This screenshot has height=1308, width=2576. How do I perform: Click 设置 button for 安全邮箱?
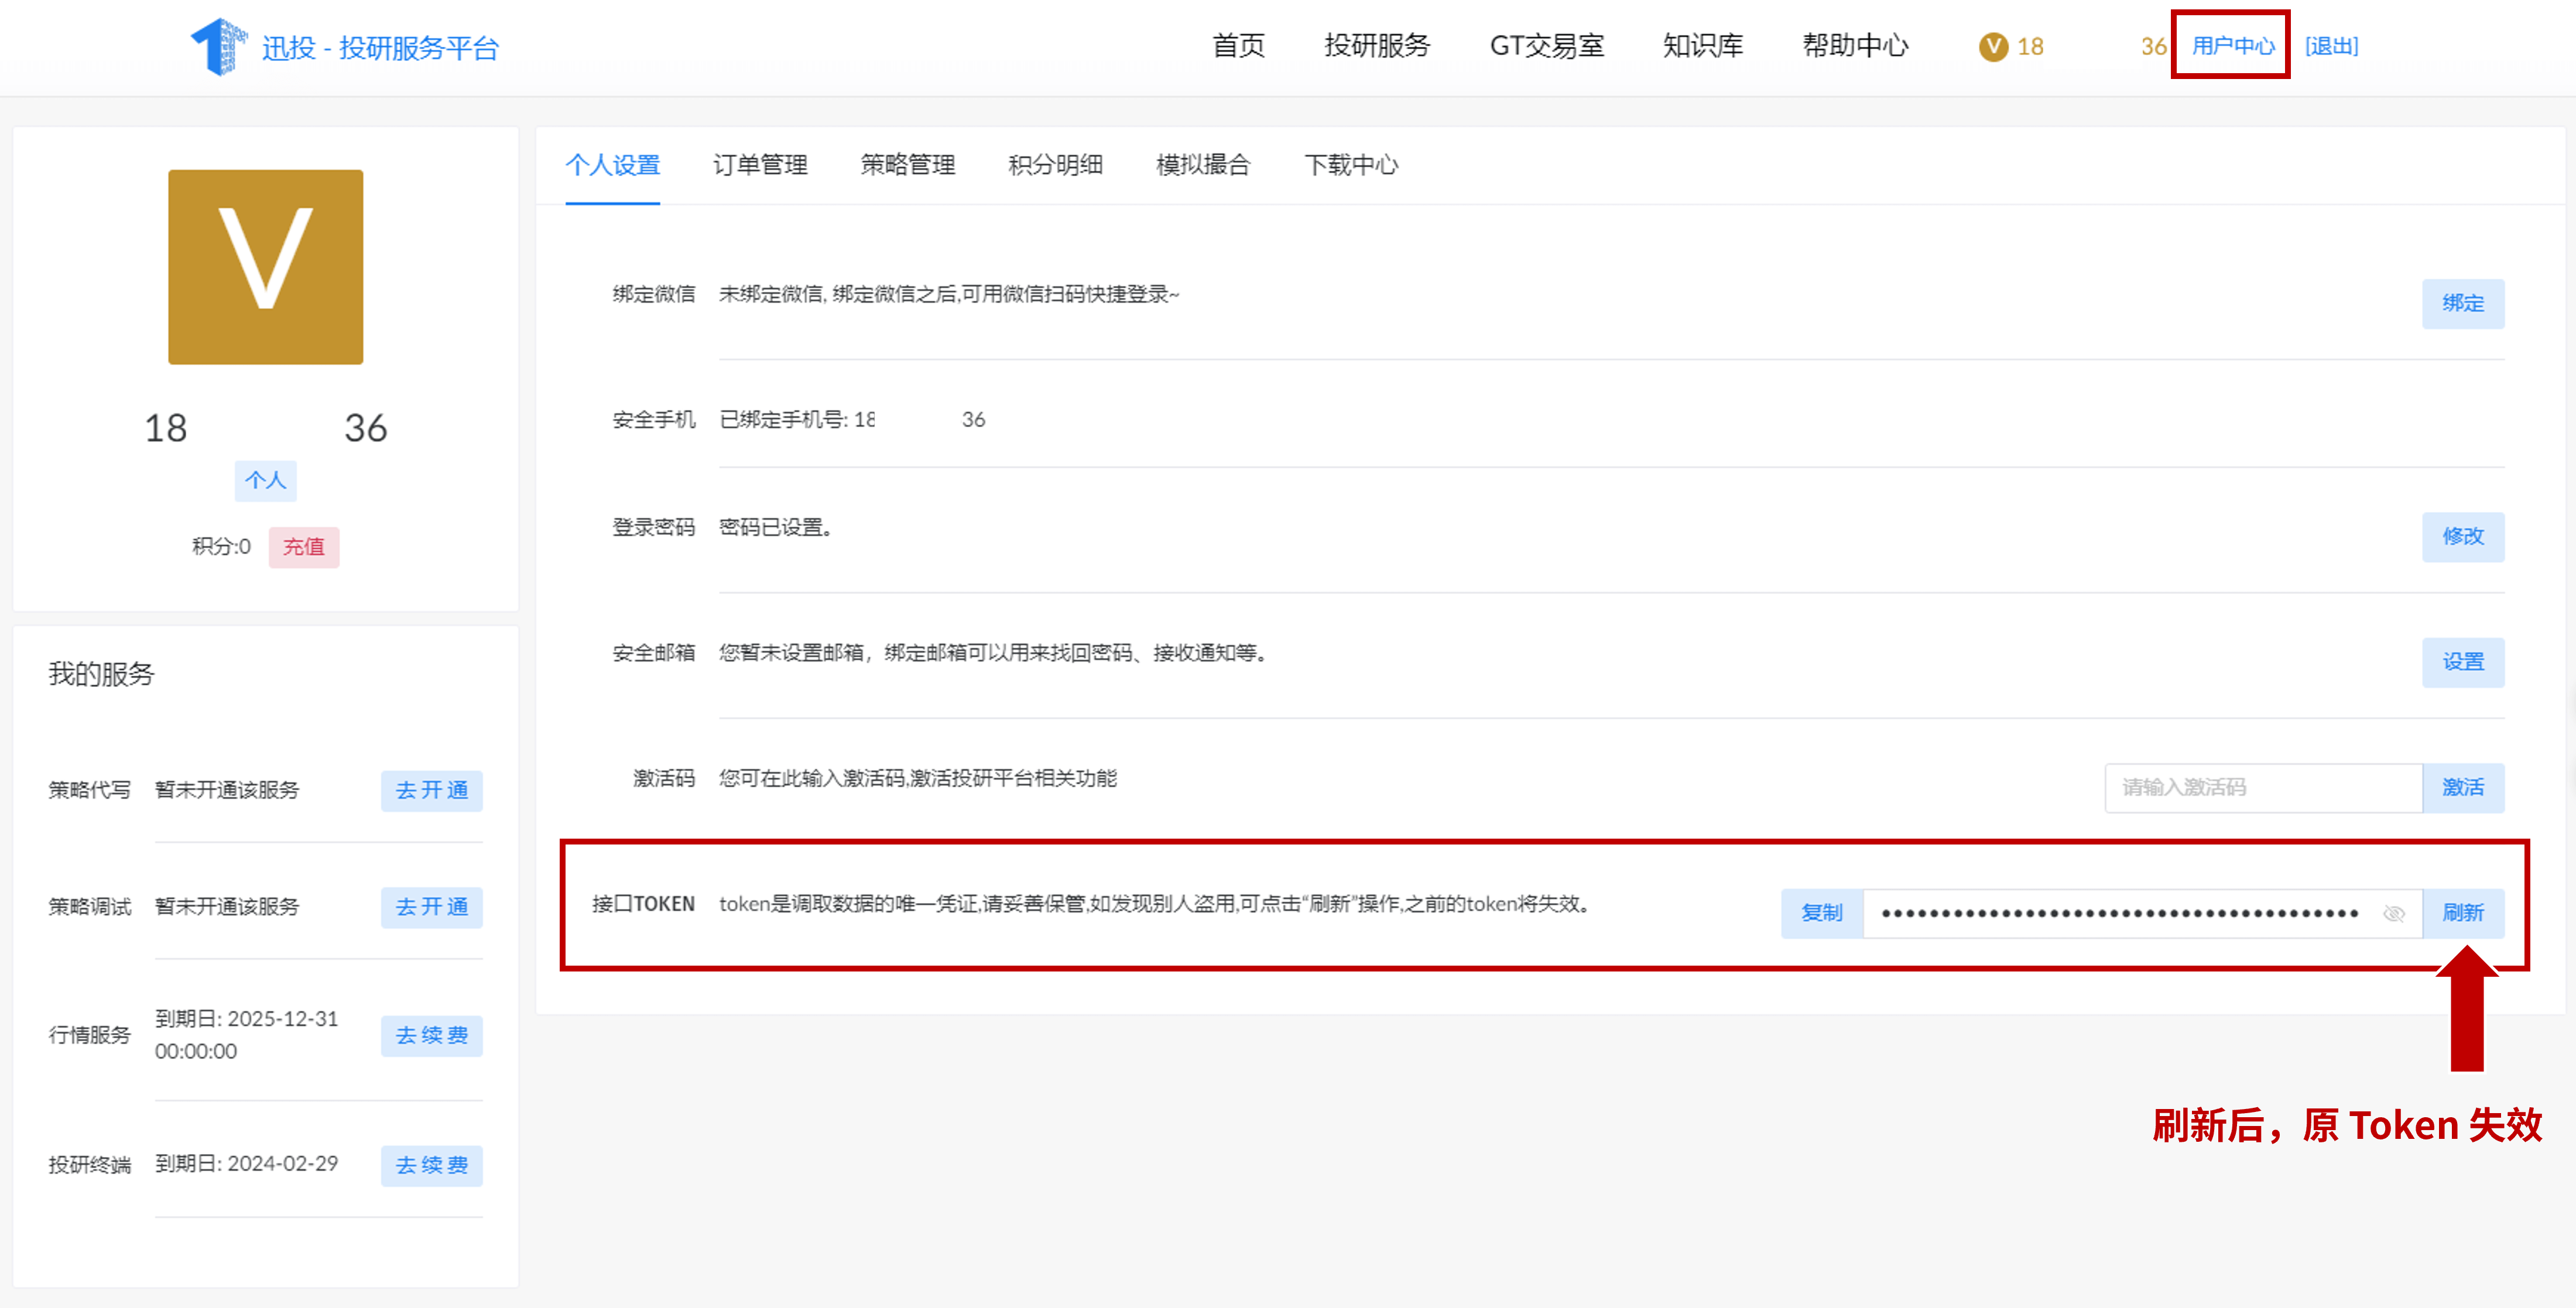(2463, 662)
